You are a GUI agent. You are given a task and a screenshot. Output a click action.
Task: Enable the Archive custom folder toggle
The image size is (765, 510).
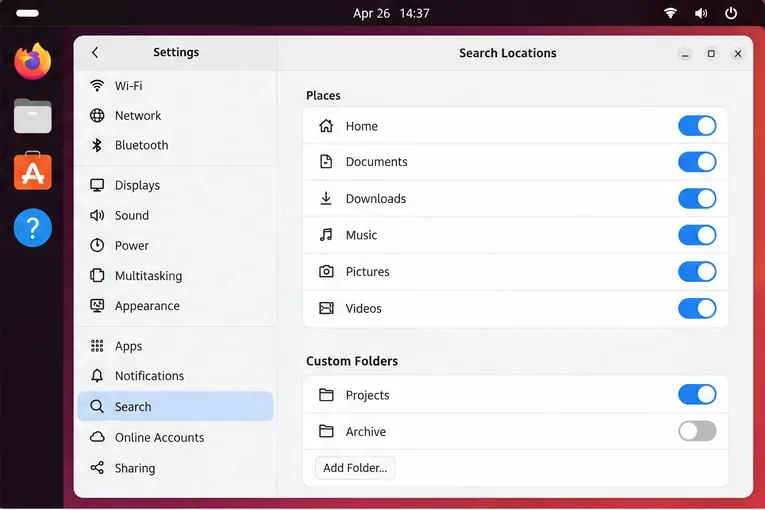click(x=697, y=431)
